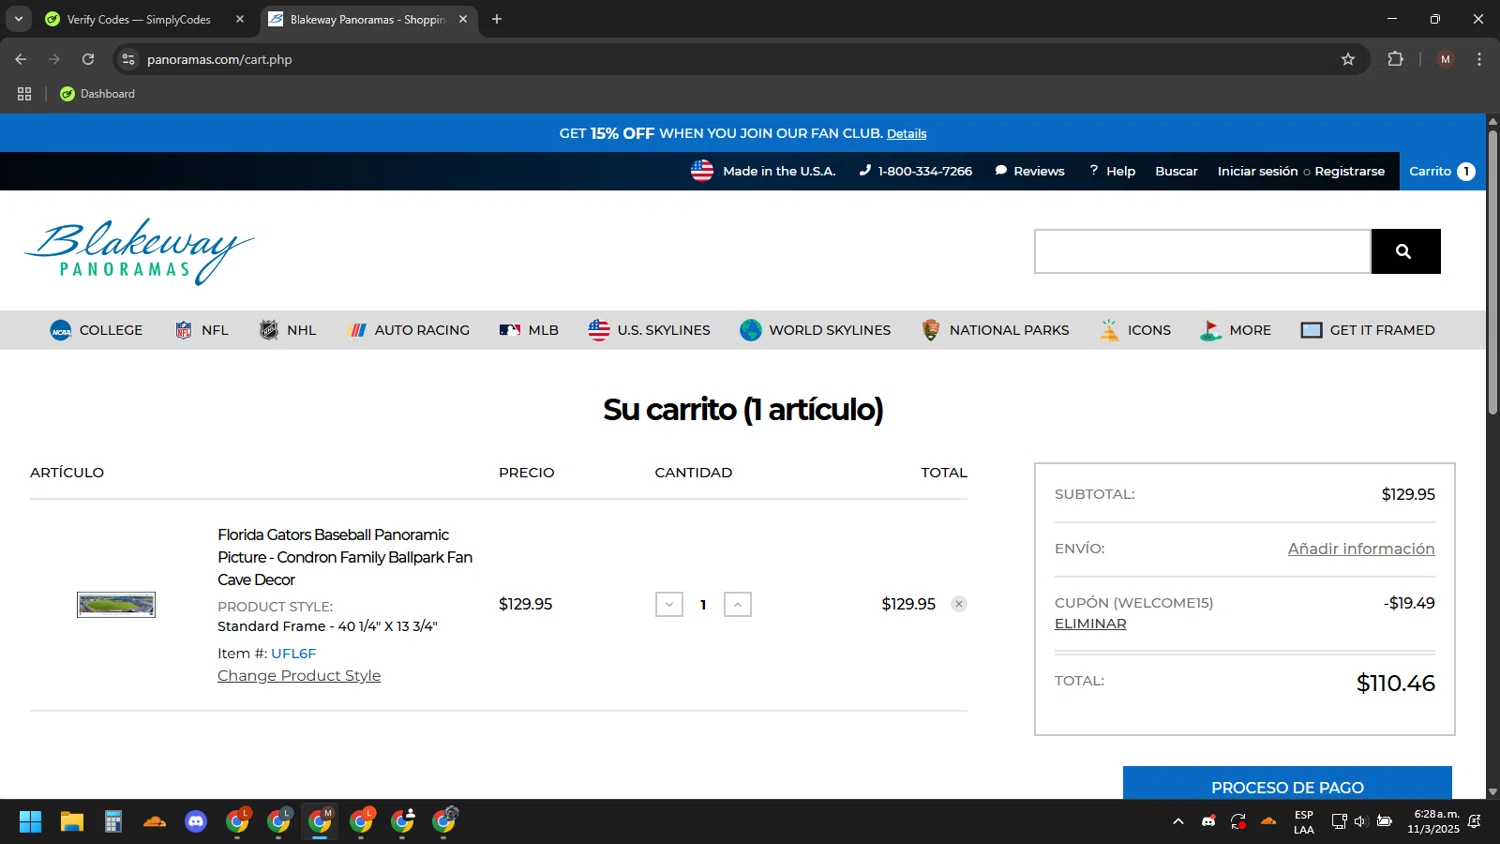Click the Florida Gators panorama thumbnail
1500x844 pixels.
[116, 604]
